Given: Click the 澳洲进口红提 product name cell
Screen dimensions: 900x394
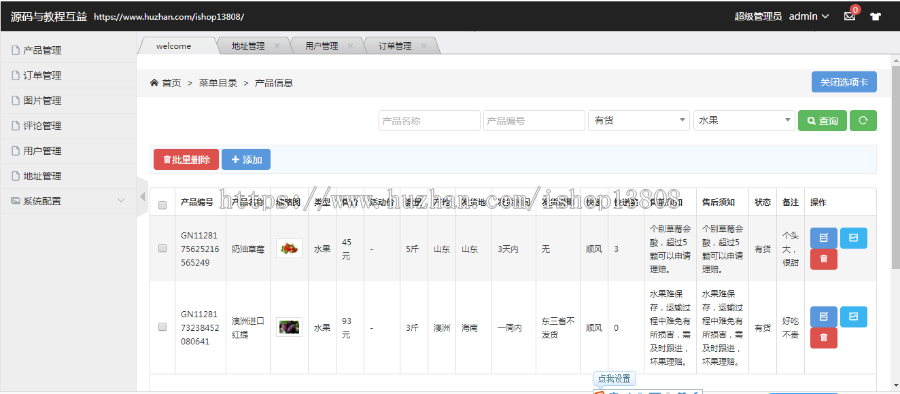Looking at the screenshot, I should pos(248,327).
